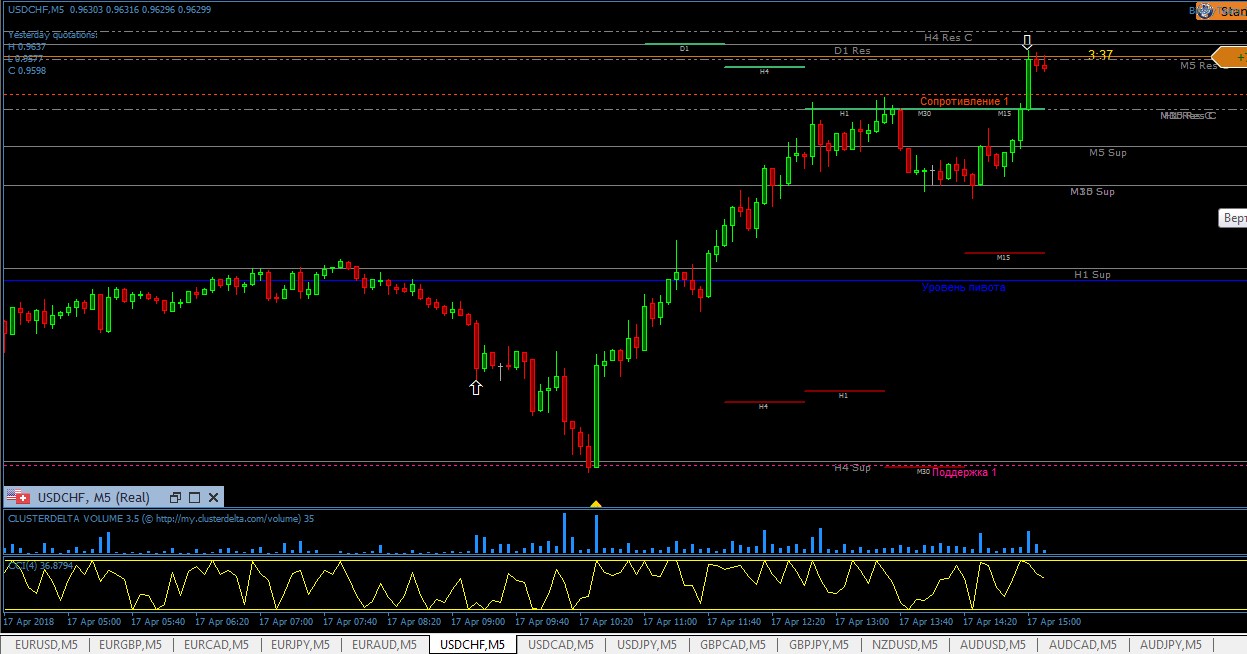1247x654 pixels.
Task: Click the Сопротивление 1 resistance label
Action: [964, 102]
